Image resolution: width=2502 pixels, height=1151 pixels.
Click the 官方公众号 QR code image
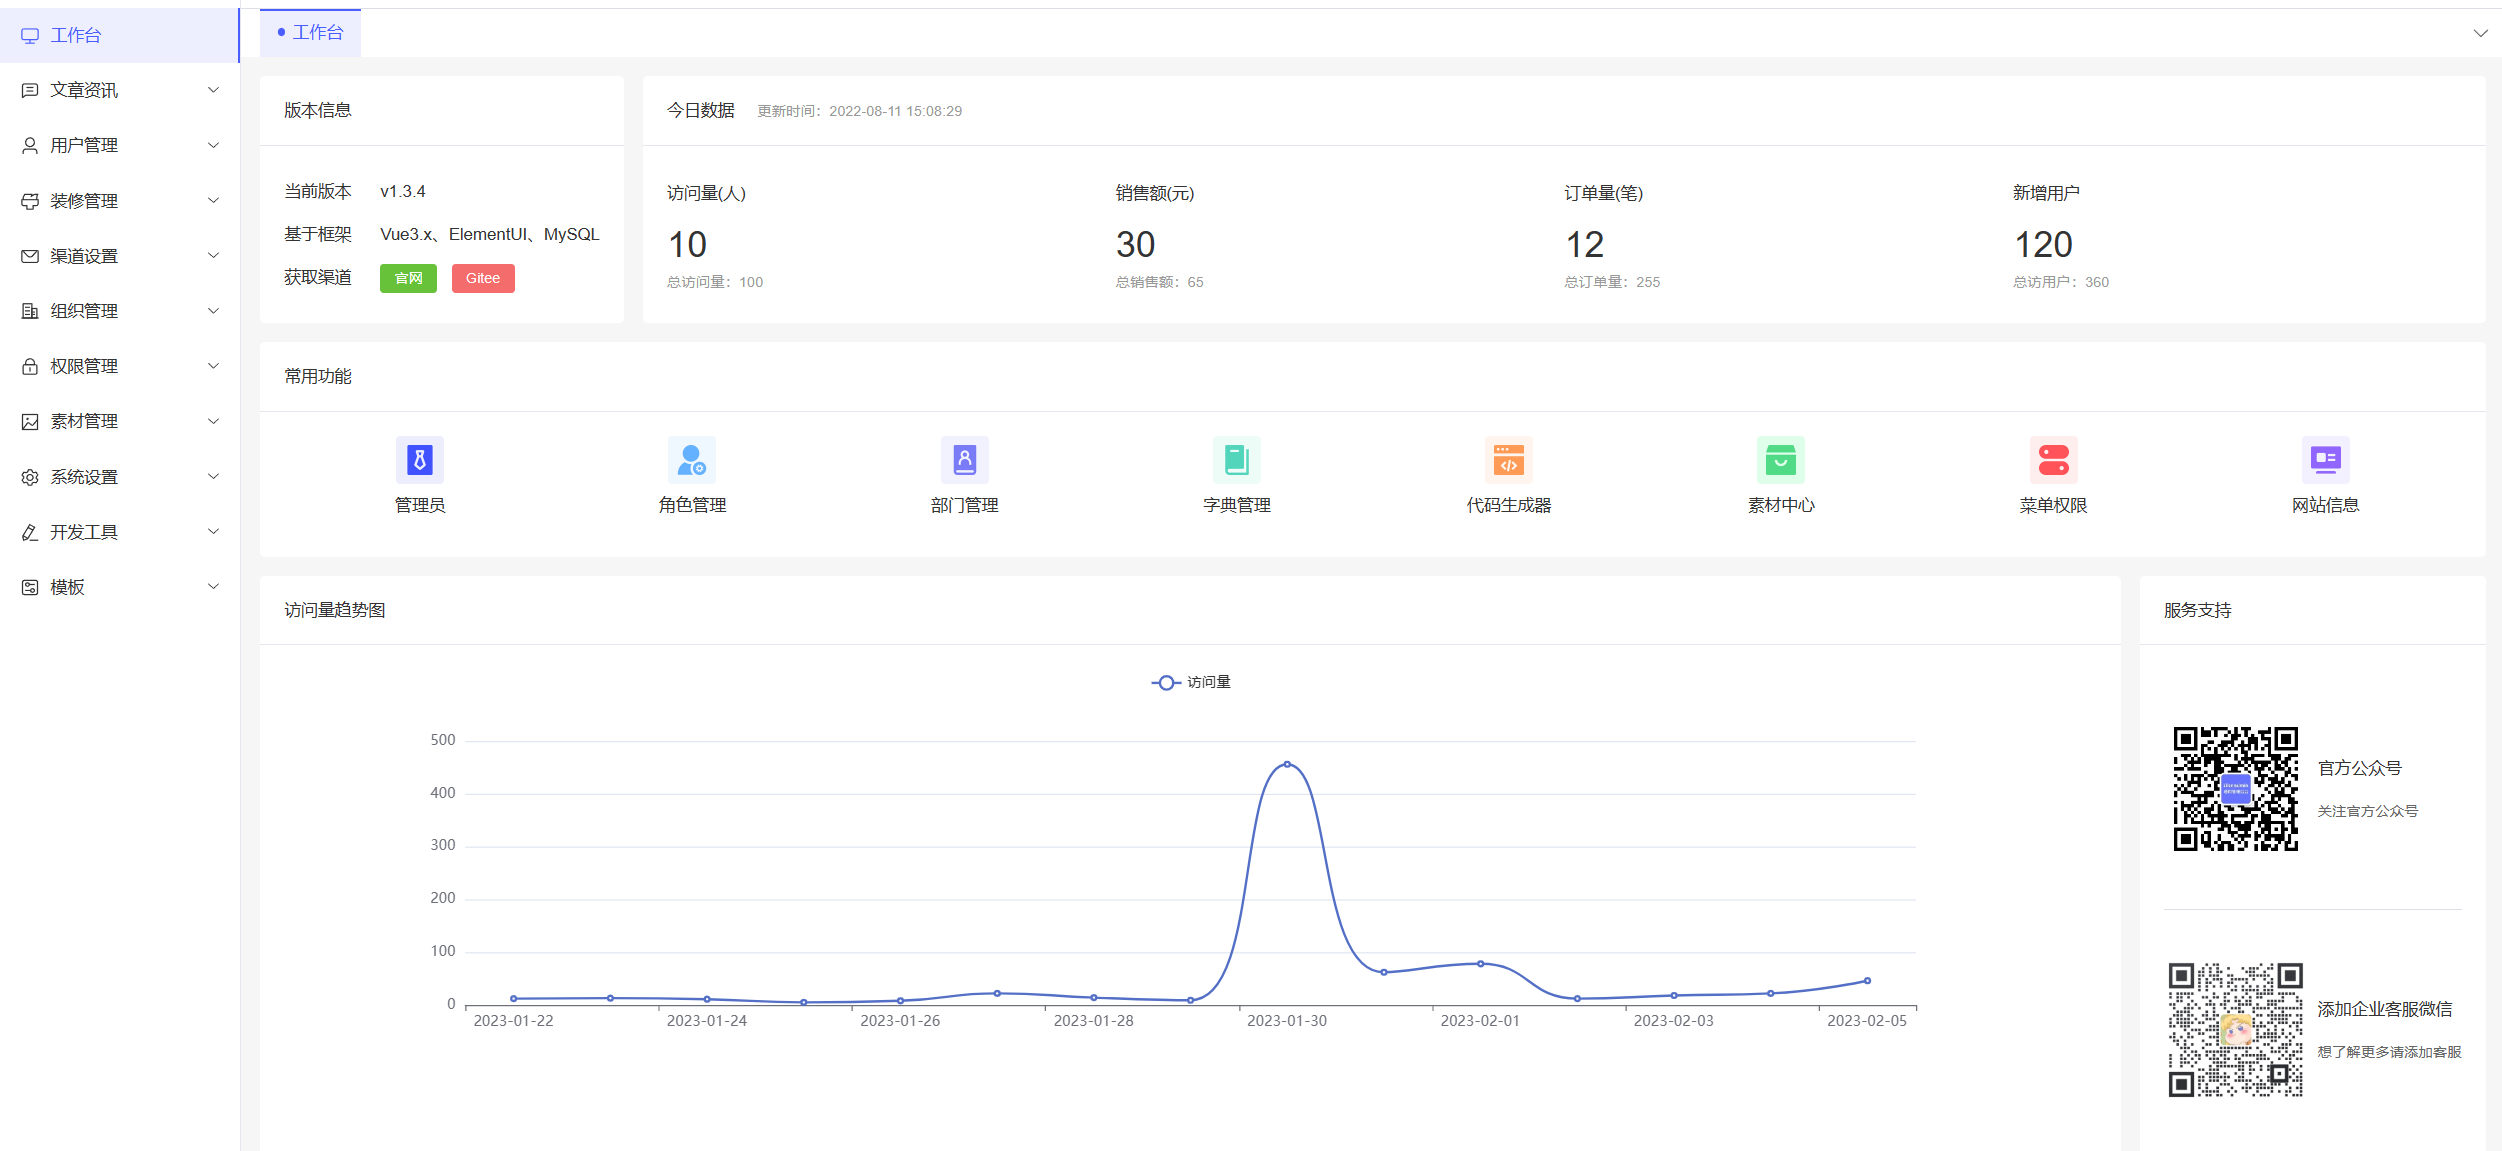point(2236,789)
